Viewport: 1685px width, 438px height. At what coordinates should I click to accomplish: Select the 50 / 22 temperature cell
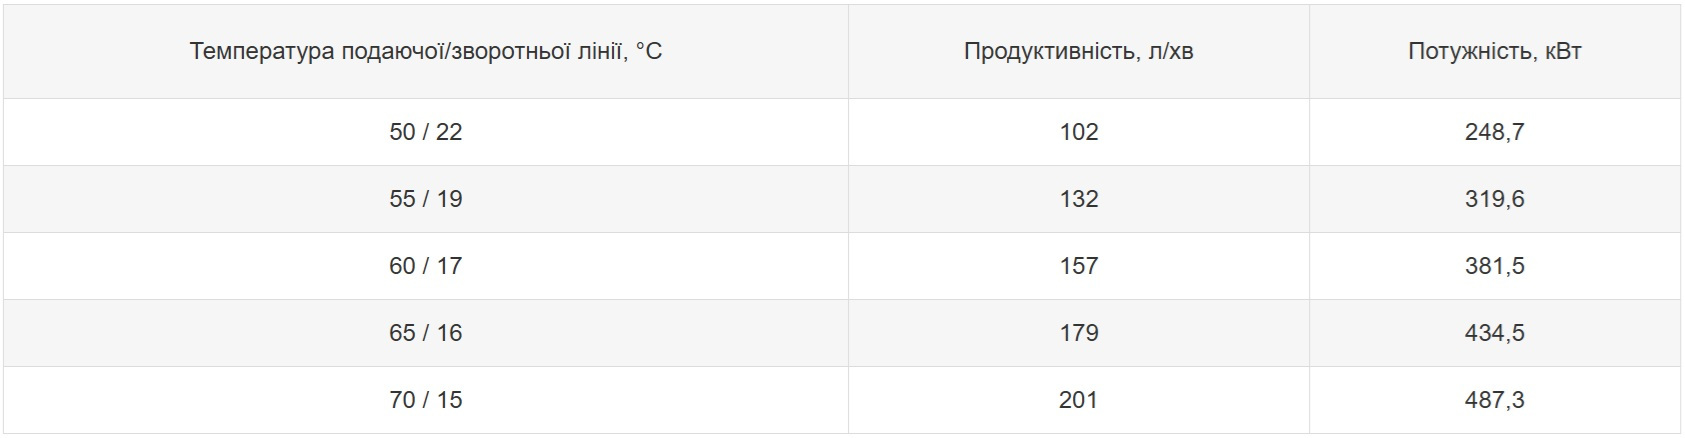(x=426, y=132)
